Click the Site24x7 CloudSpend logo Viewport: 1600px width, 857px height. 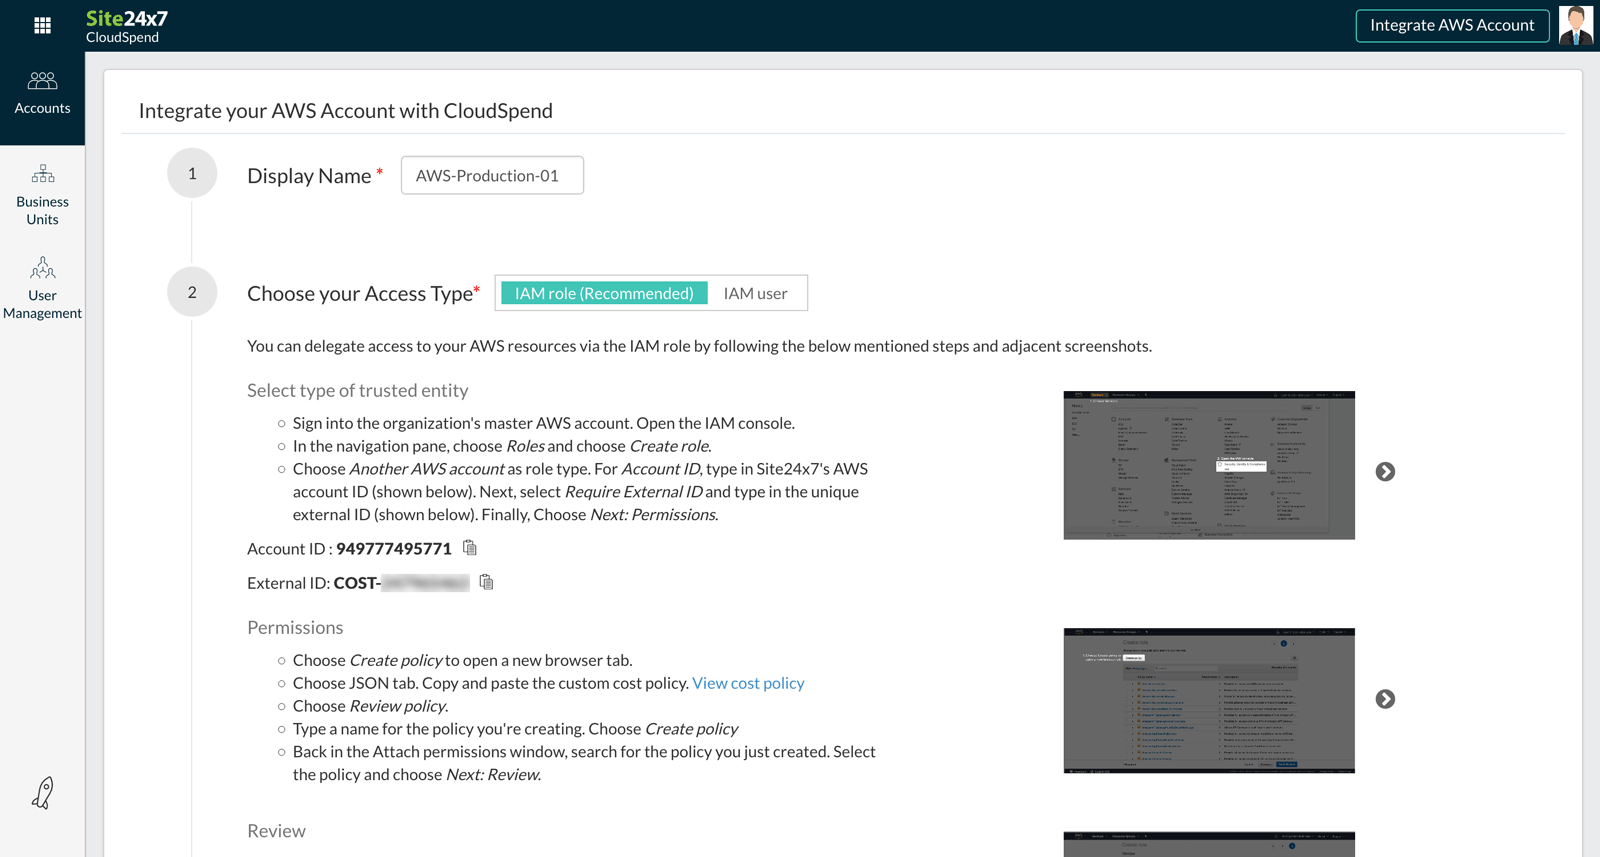click(127, 26)
